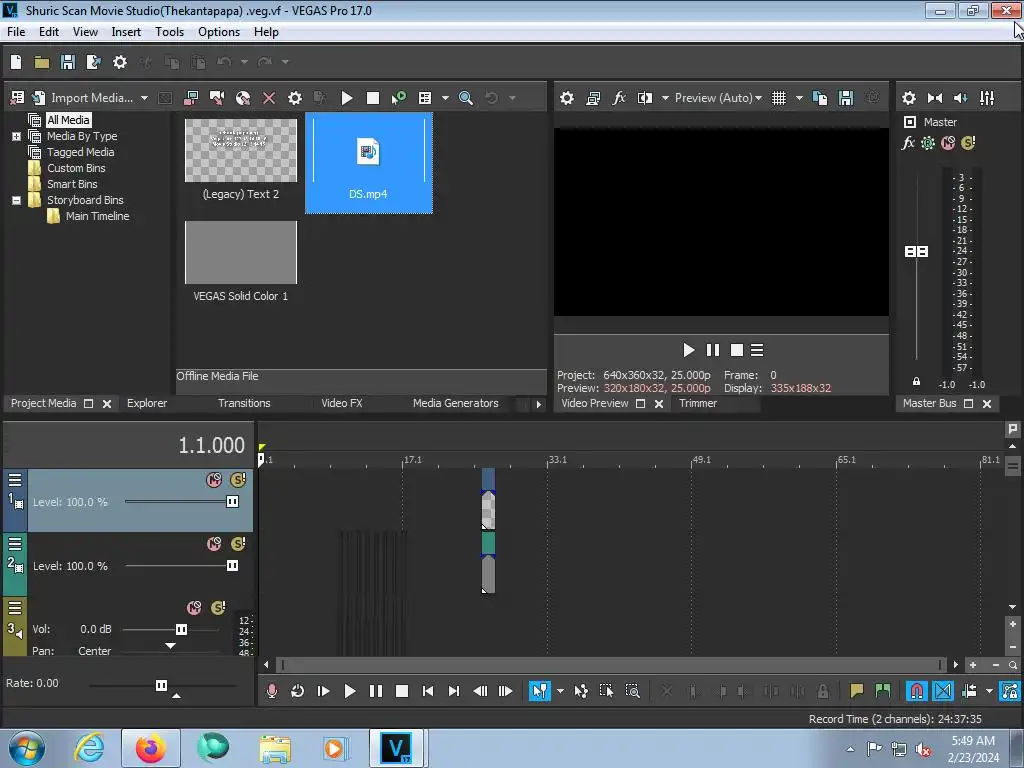The image size is (1024, 768).
Task: Toggle split screen view in the preview toolbar
Action: click(645, 98)
